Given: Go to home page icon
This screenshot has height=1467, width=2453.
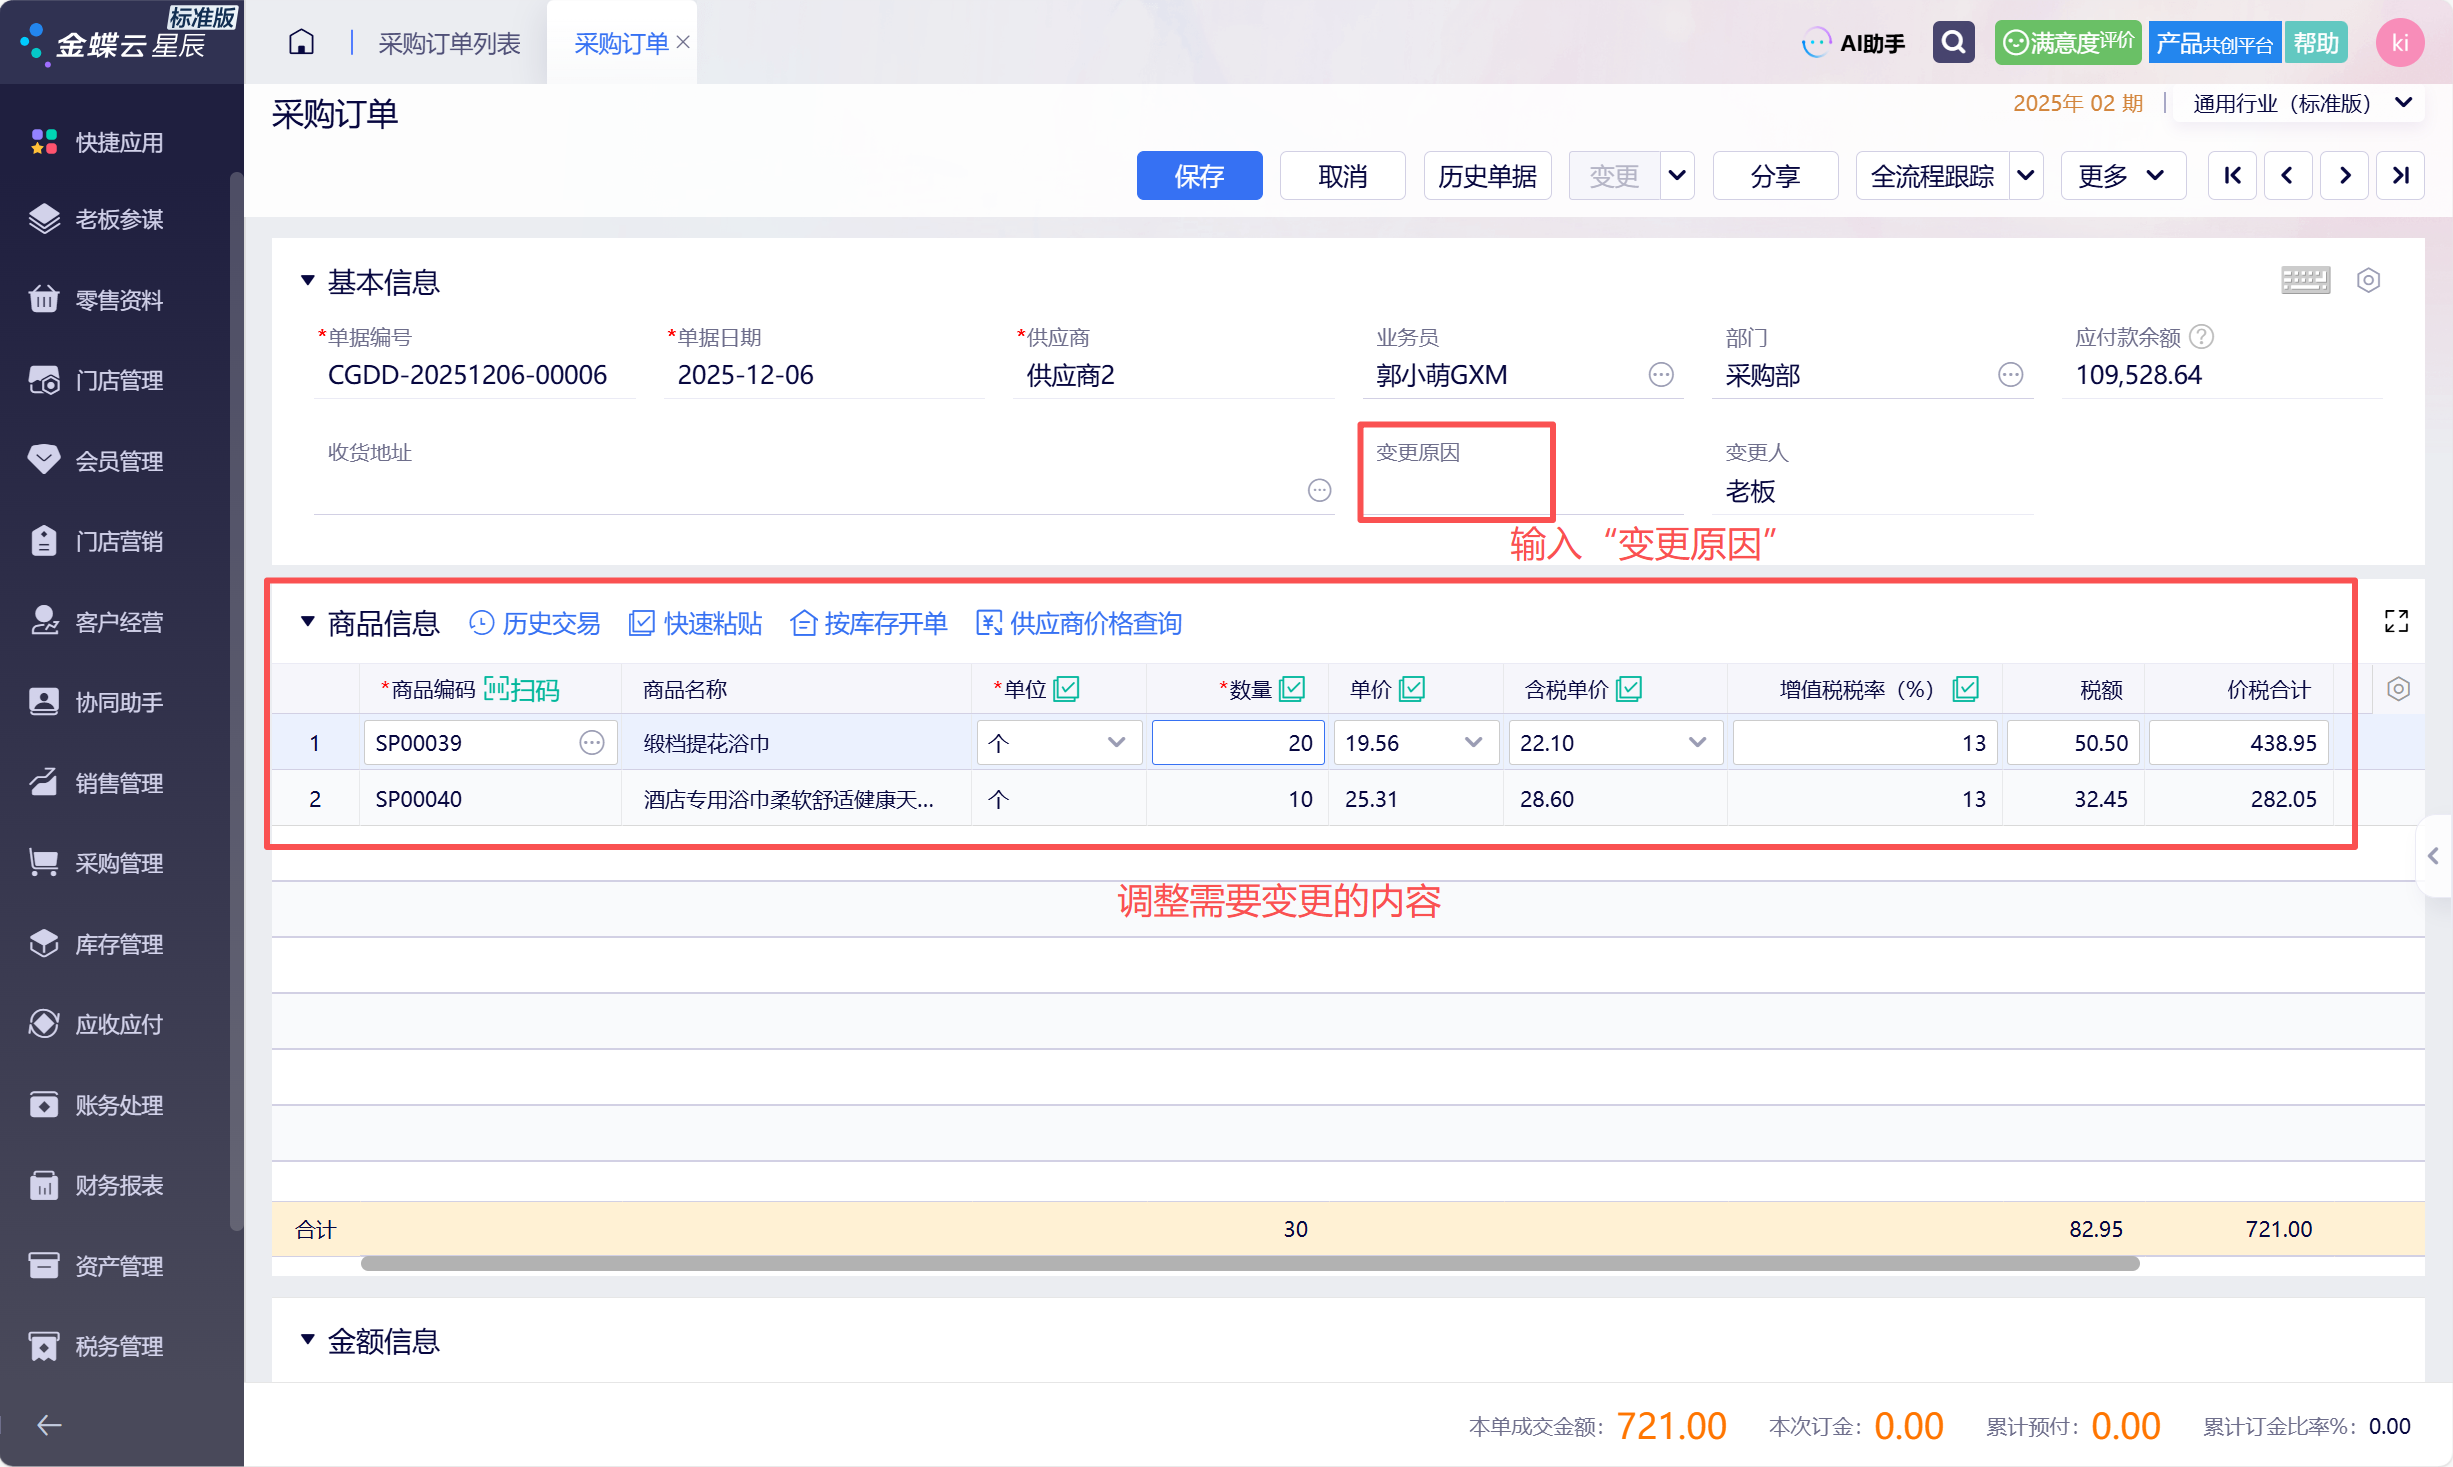Looking at the screenshot, I should pyautogui.click(x=301, y=43).
